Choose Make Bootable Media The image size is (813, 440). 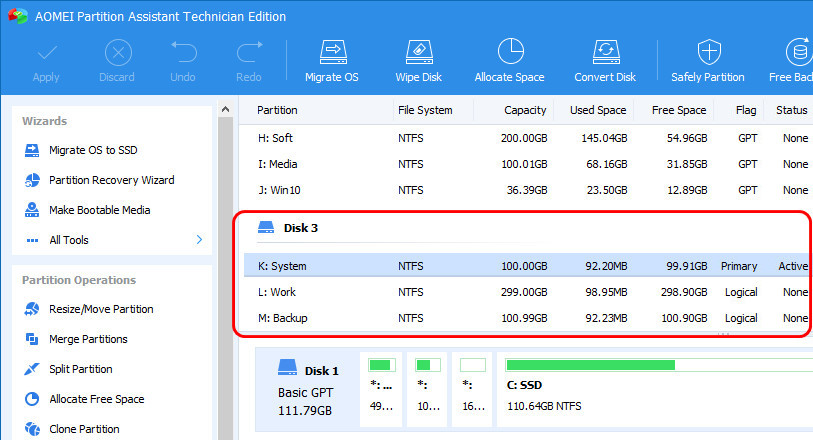(x=99, y=210)
